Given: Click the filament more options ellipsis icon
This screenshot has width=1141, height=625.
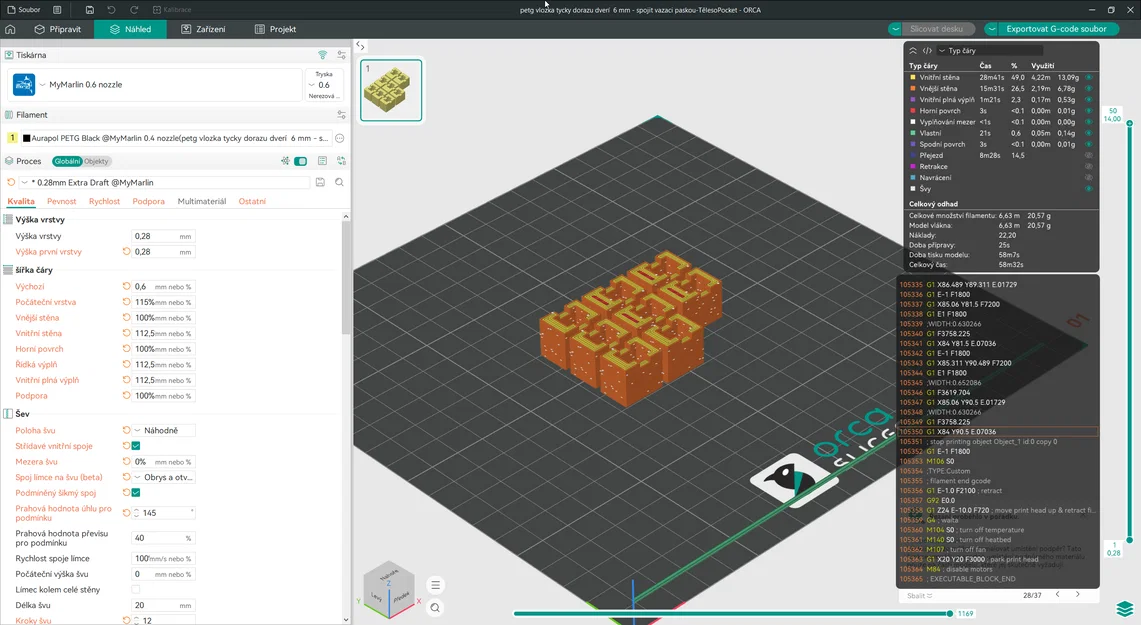Looking at the screenshot, I should (339, 138).
